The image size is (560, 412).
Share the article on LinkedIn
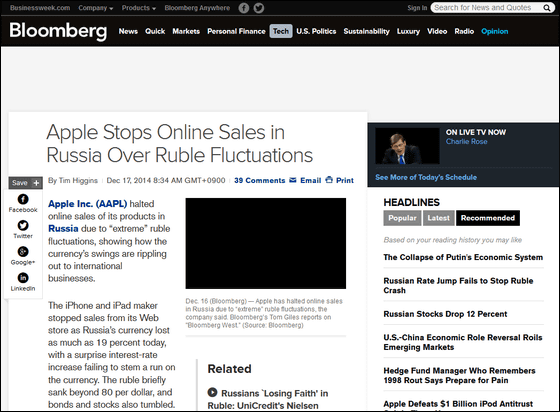click(23, 278)
